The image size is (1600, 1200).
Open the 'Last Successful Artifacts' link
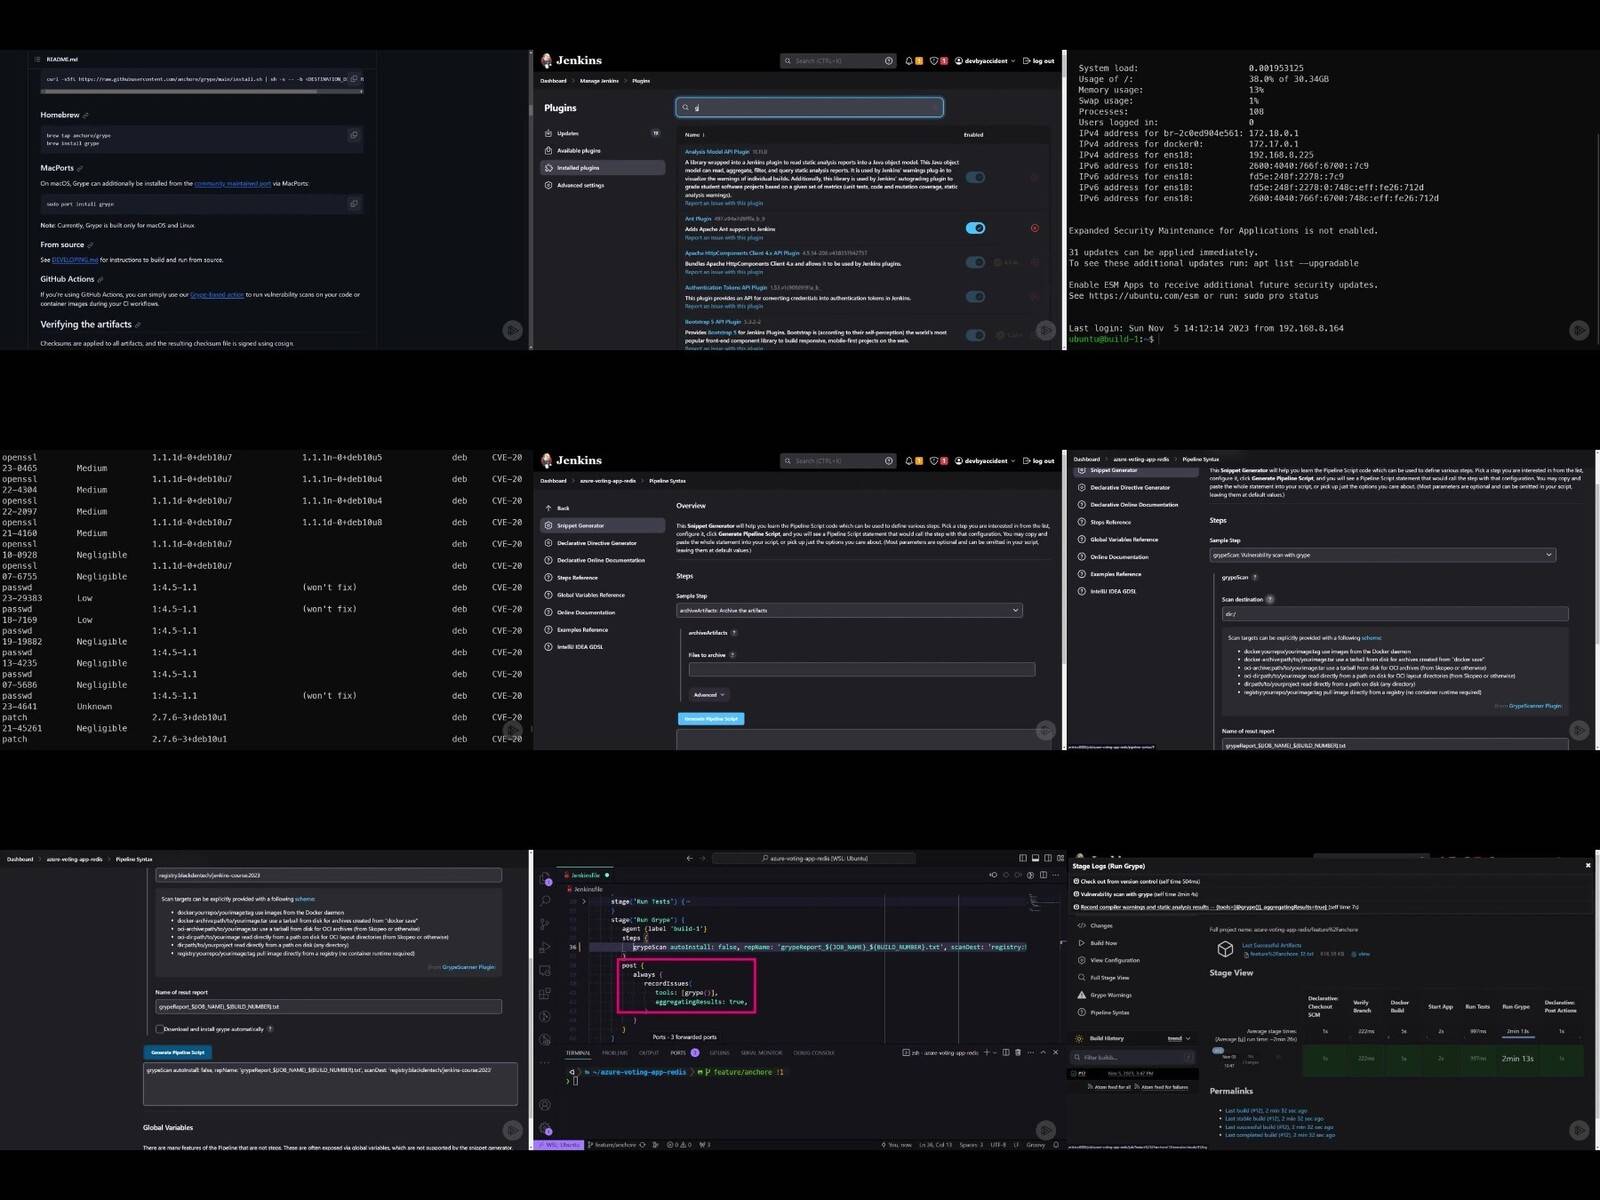(x=1271, y=945)
